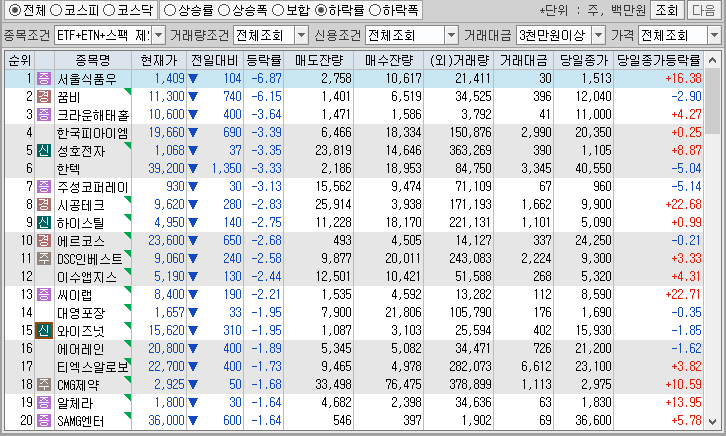Select the 하락폭 radio option
This screenshot has width=726, height=436.
pyautogui.click(x=375, y=10)
